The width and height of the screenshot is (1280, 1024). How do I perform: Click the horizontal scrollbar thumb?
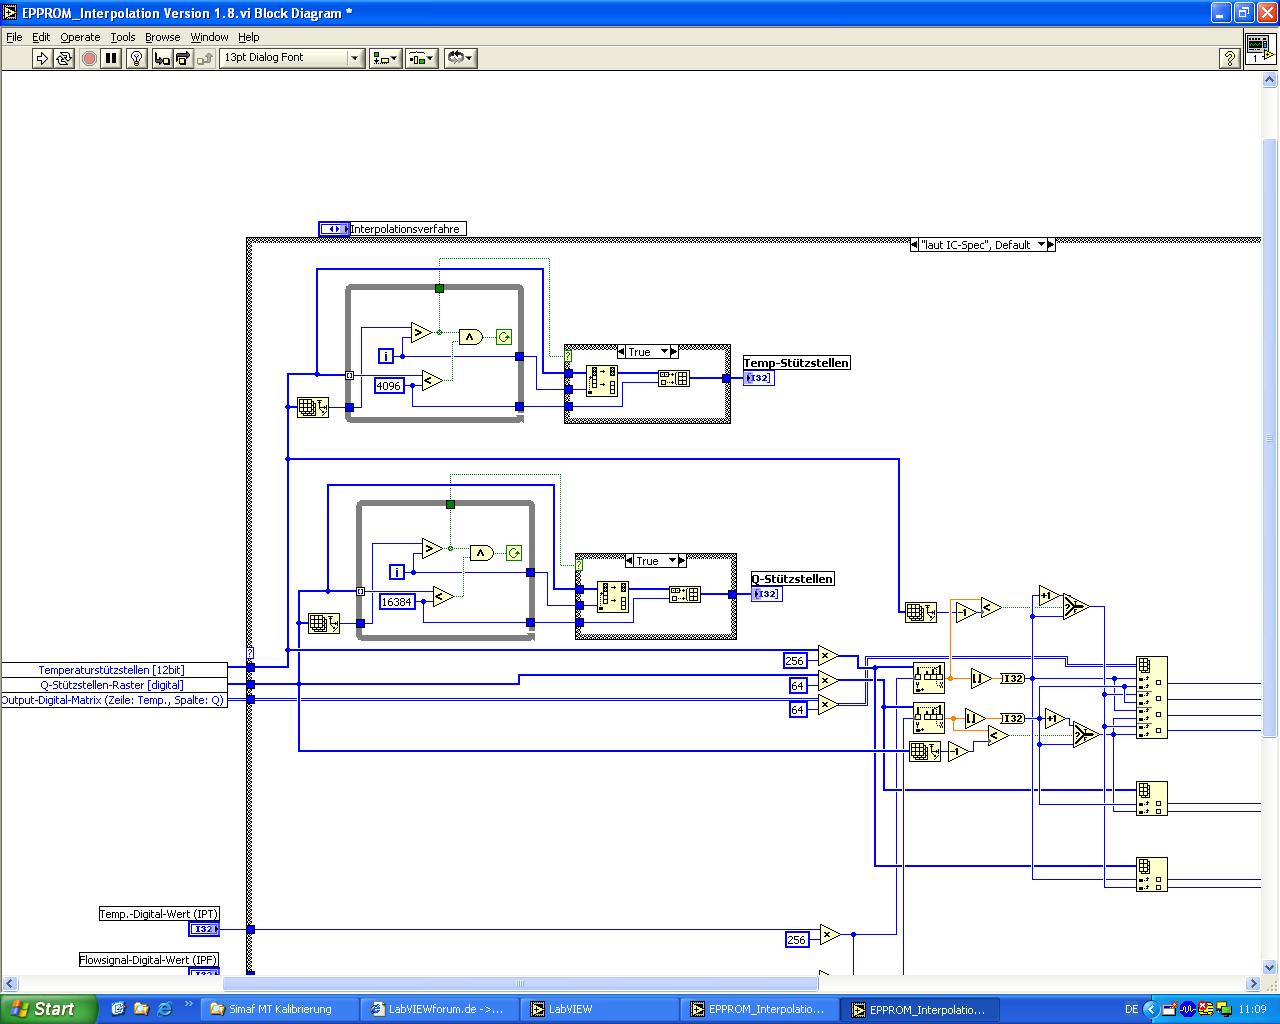click(519, 983)
